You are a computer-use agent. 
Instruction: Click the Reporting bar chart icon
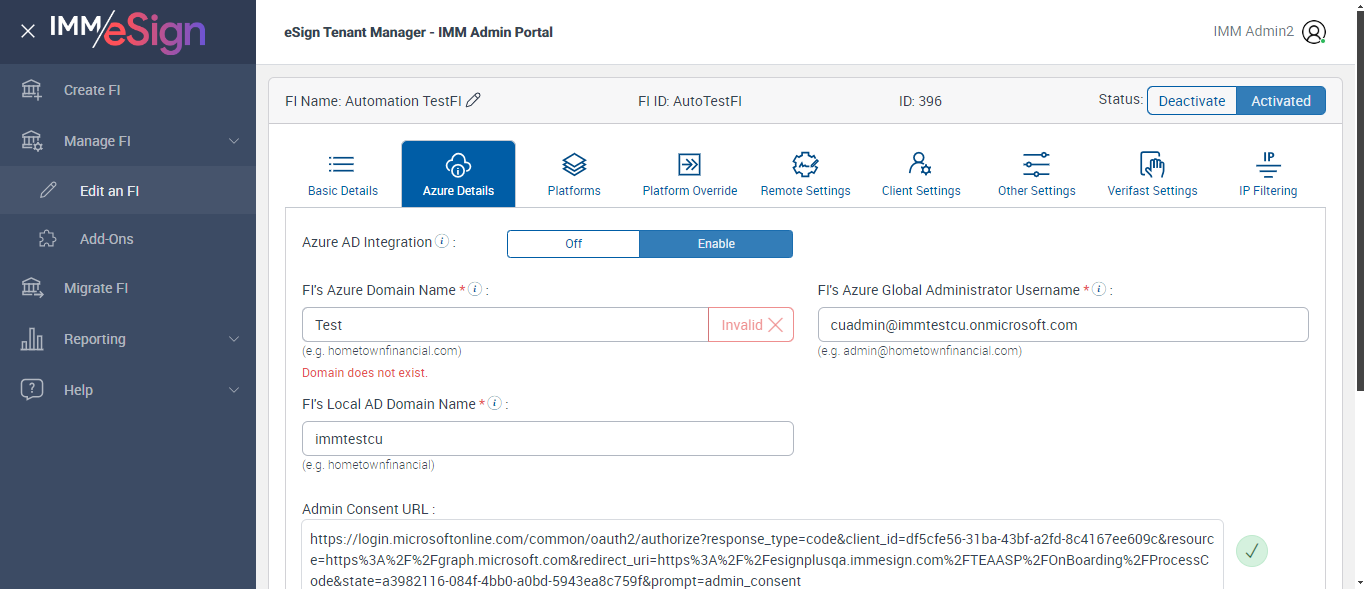tap(32, 339)
